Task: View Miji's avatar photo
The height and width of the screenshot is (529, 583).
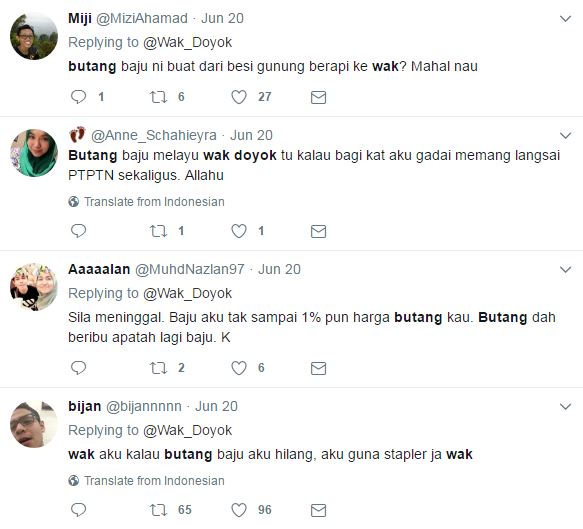Action: [34, 36]
